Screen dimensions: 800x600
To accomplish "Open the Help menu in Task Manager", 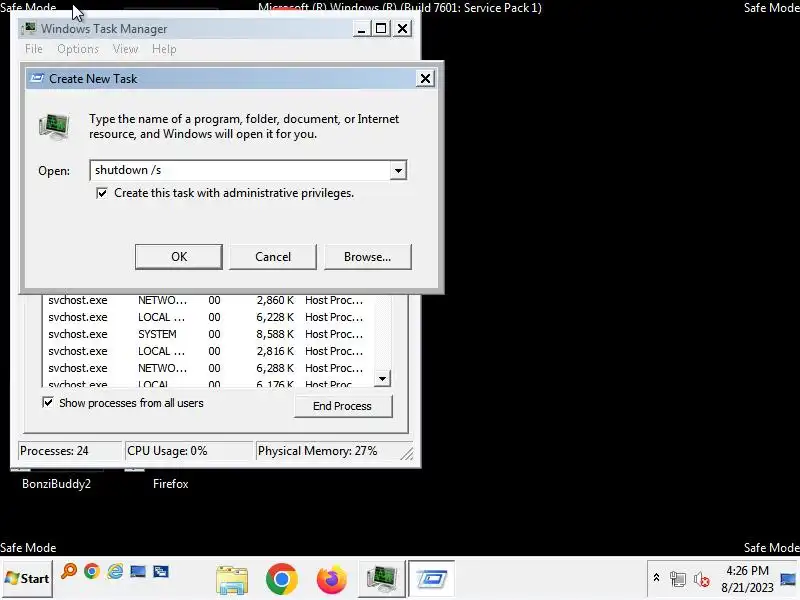I will click(164, 49).
